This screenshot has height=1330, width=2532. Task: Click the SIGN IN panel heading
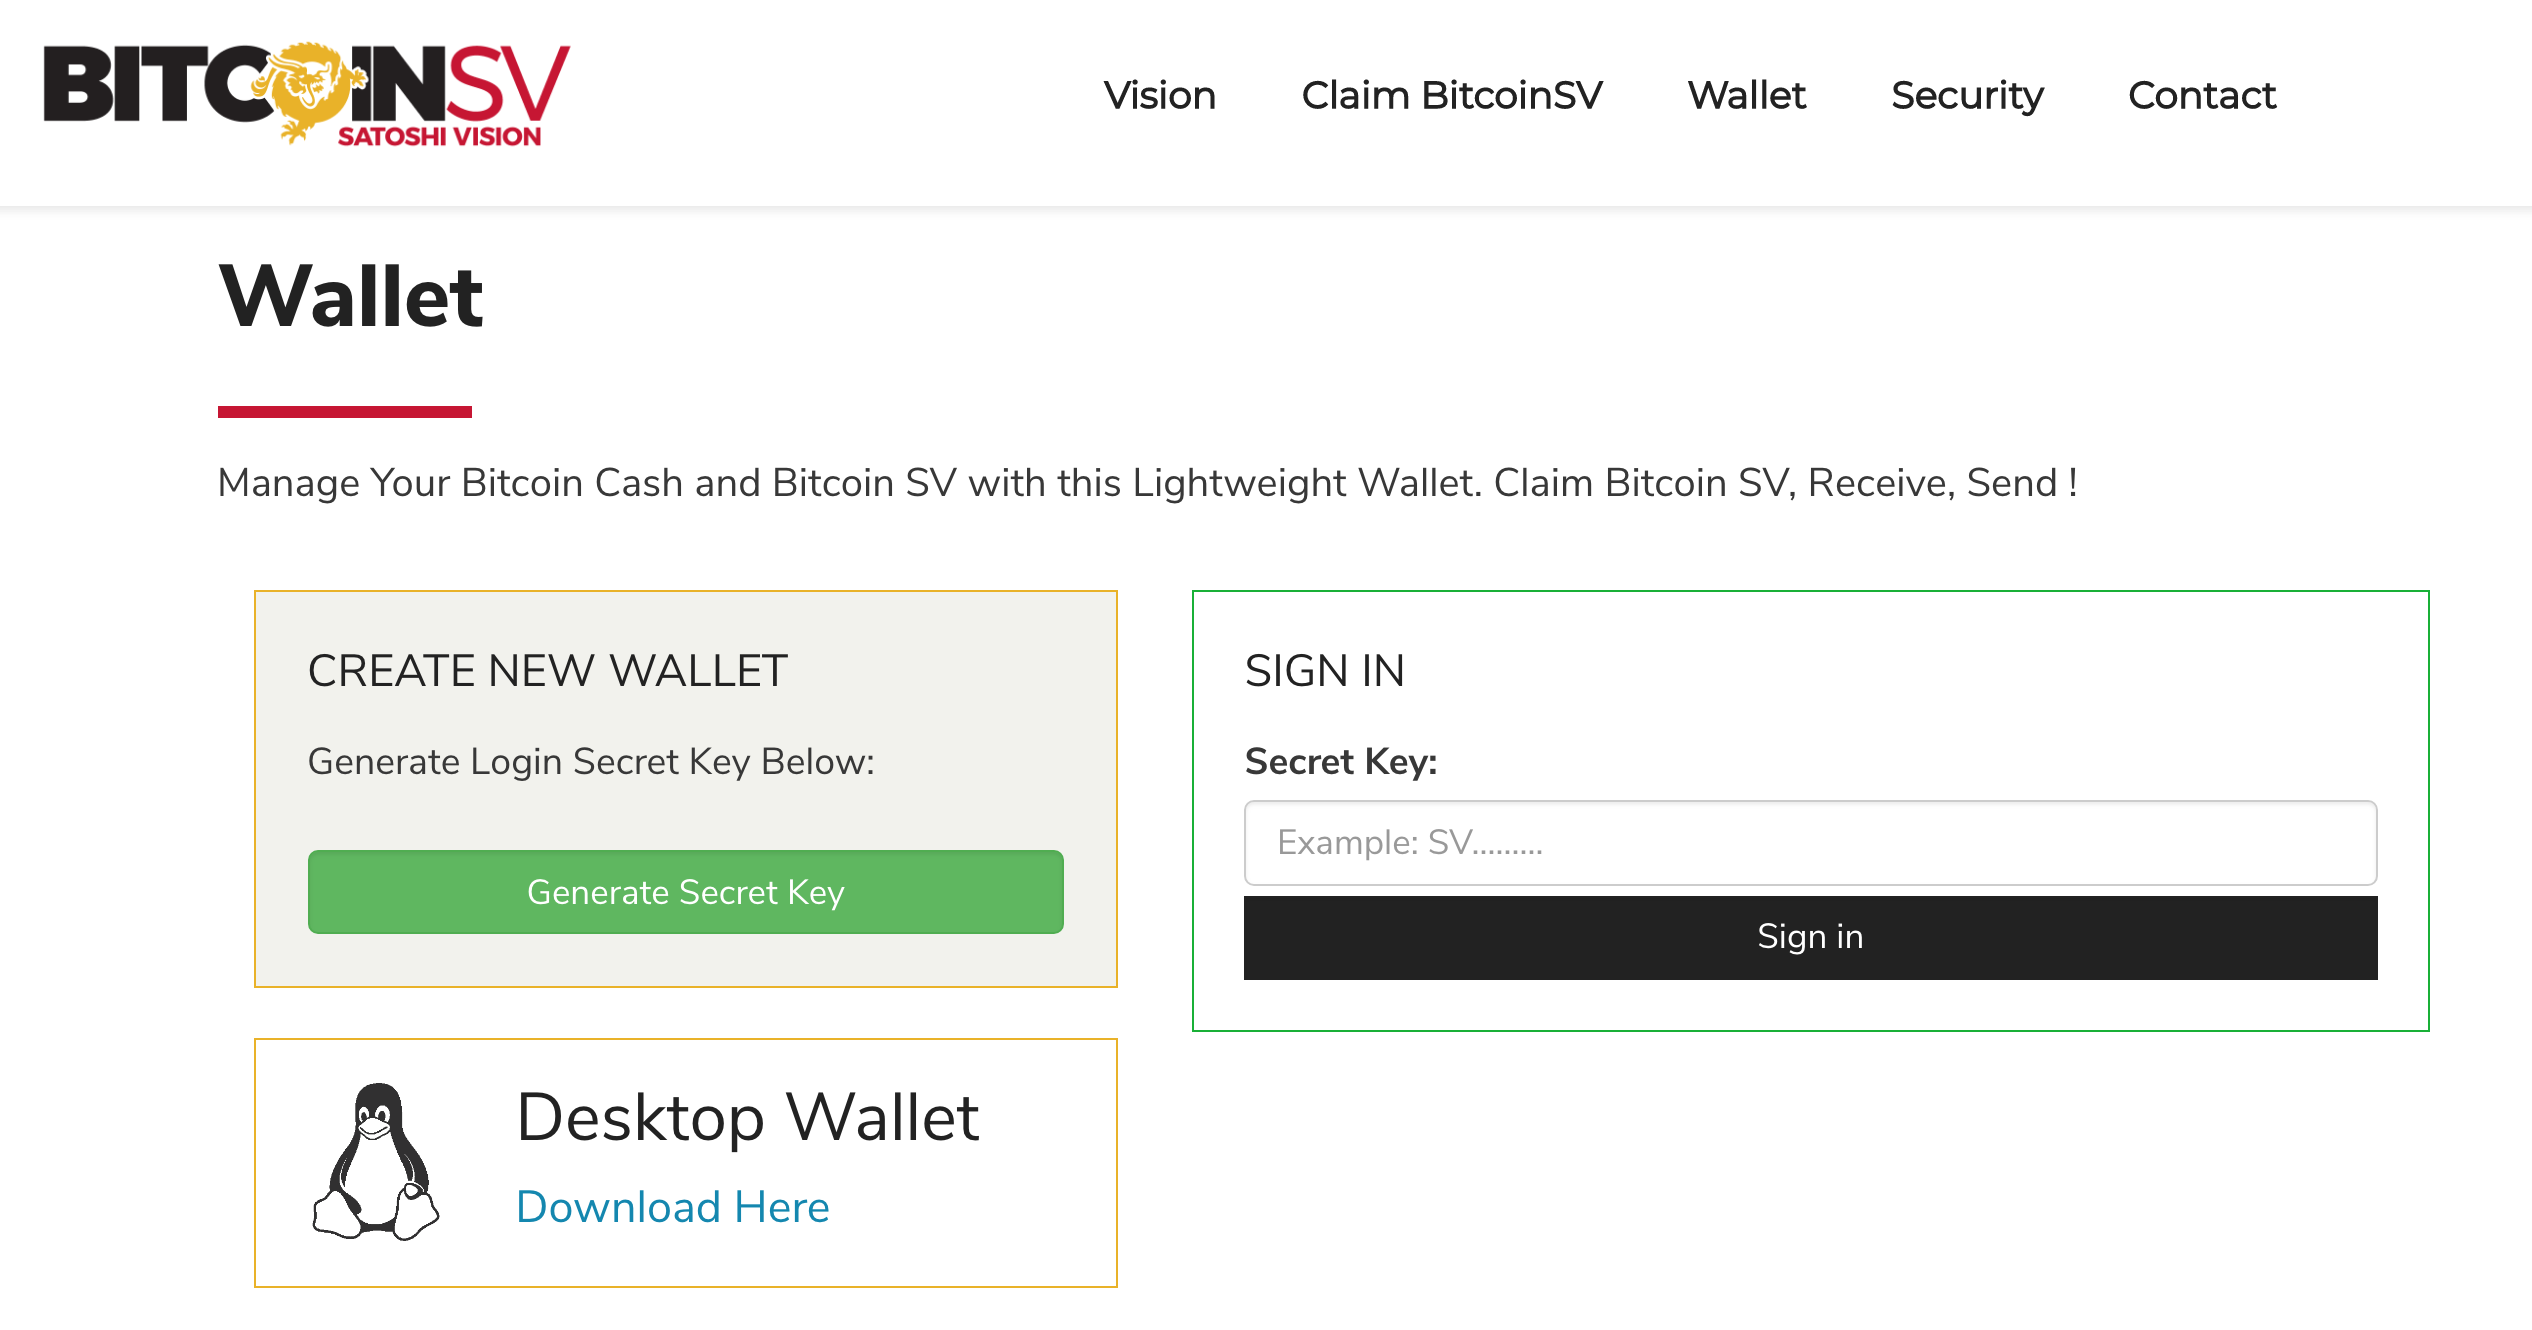click(1325, 670)
